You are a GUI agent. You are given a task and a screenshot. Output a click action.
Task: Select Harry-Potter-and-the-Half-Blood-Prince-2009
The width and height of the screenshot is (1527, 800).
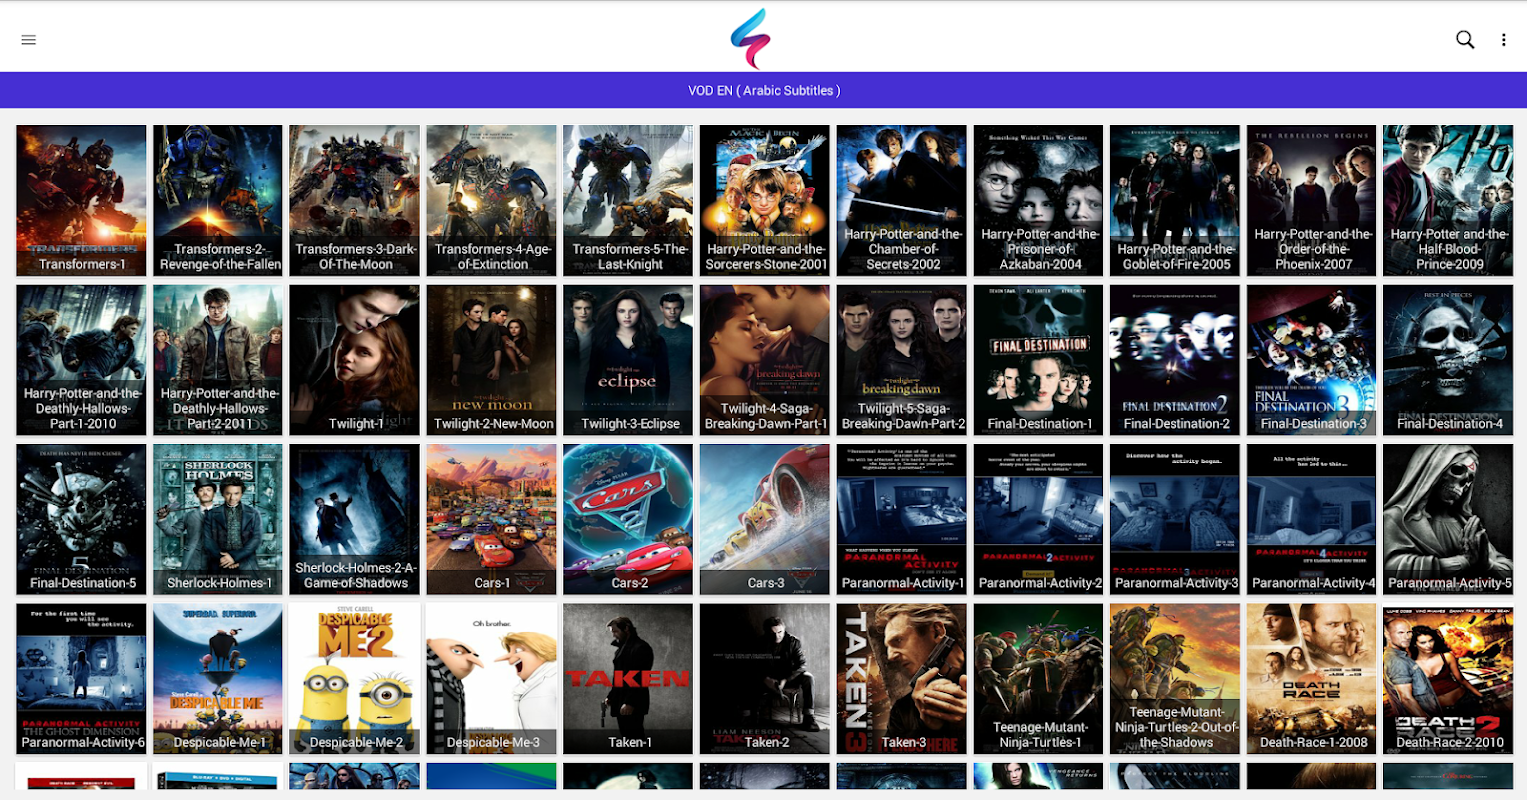[x=1448, y=200]
